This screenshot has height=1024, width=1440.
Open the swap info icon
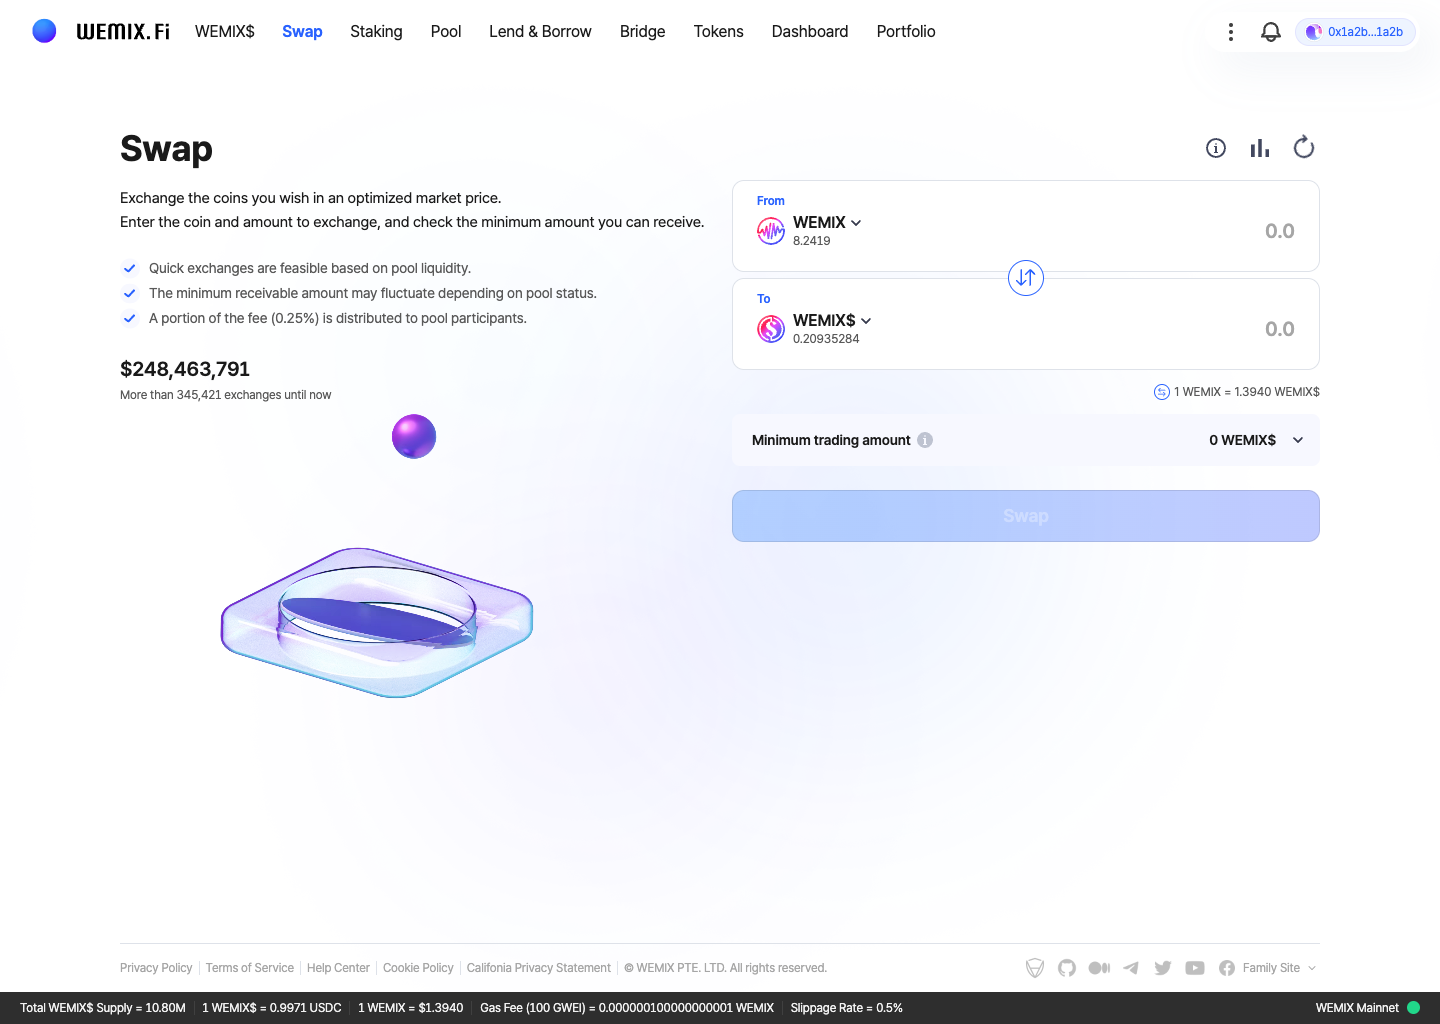pos(1216,148)
